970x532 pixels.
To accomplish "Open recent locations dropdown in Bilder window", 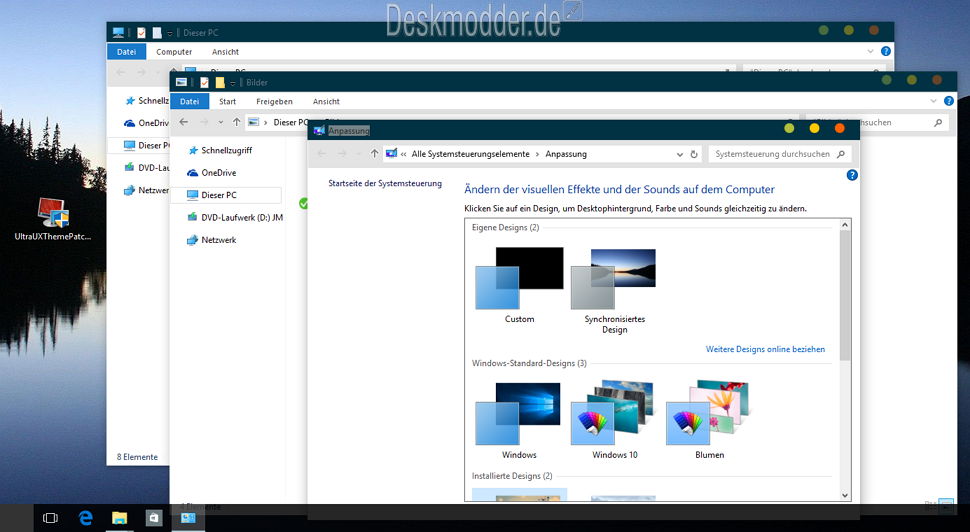I will (x=221, y=122).
